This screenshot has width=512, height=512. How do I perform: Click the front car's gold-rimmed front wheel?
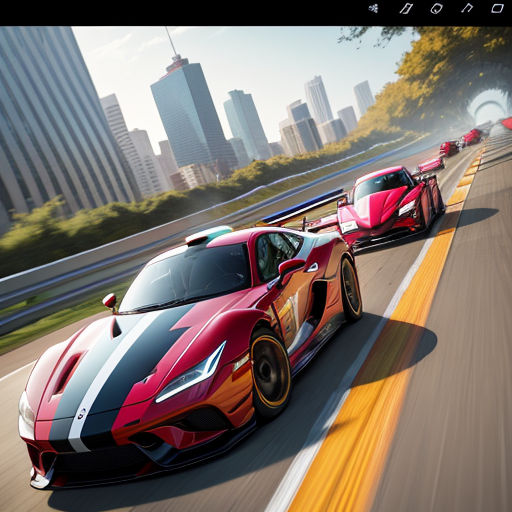[271, 373]
